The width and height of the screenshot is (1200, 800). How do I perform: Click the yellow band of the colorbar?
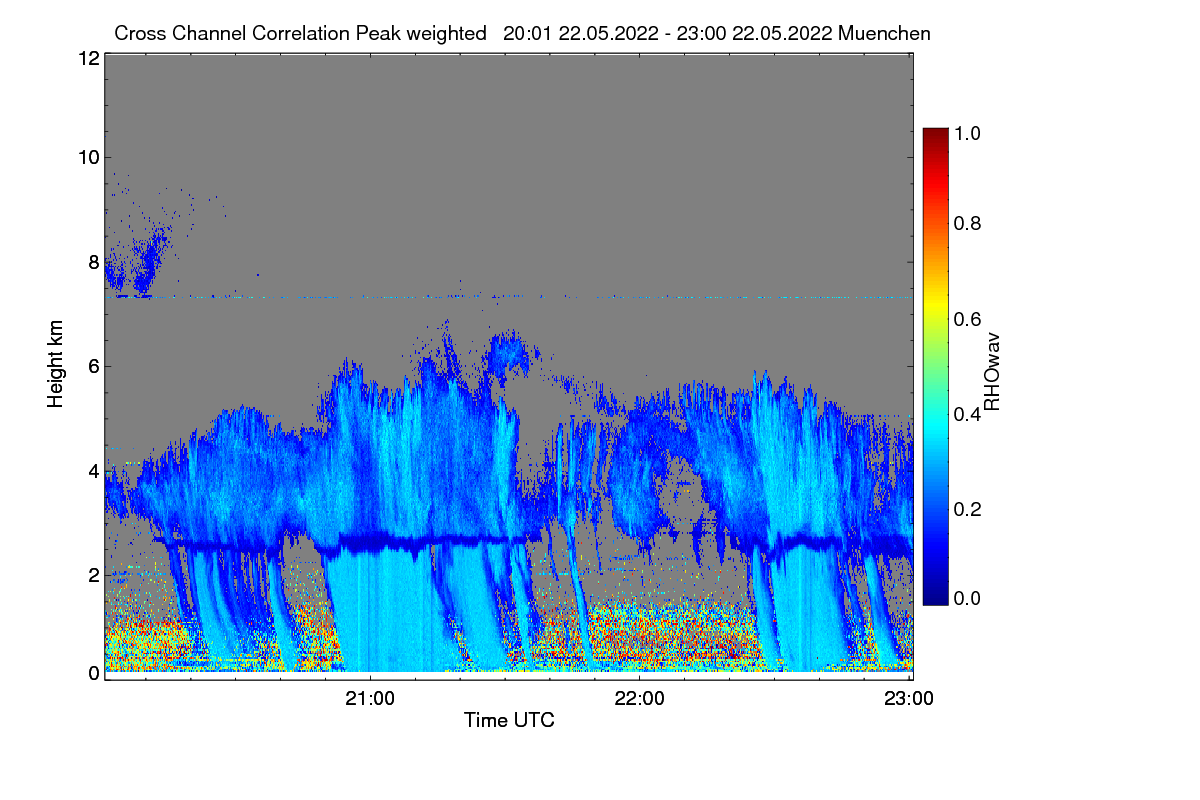(935, 305)
